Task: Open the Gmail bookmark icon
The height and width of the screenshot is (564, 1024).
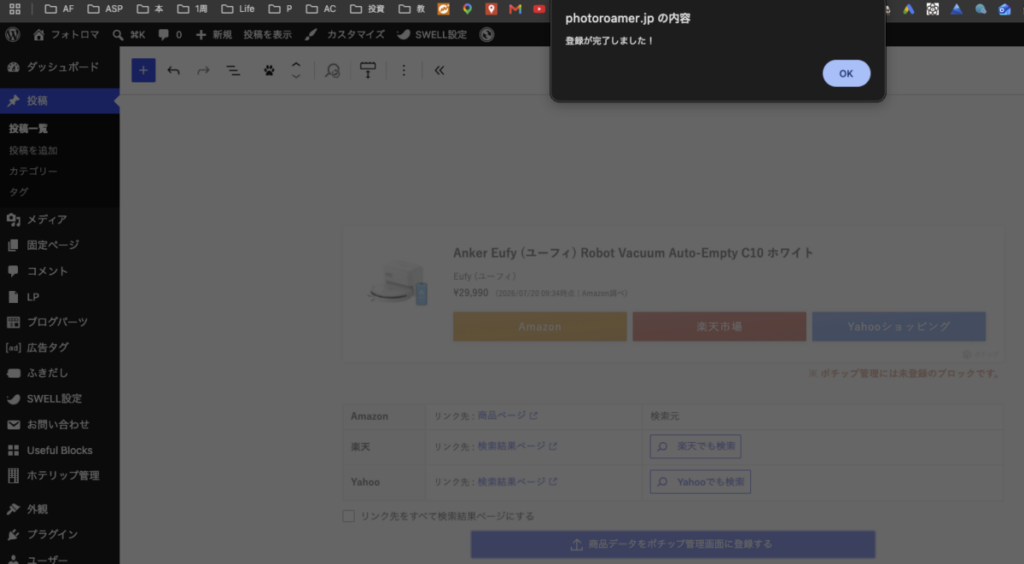Action: pos(515,9)
